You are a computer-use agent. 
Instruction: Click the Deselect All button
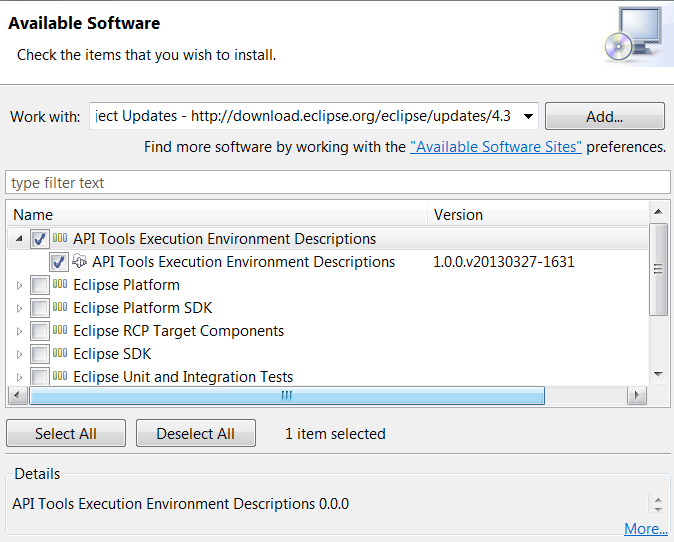click(x=196, y=433)
